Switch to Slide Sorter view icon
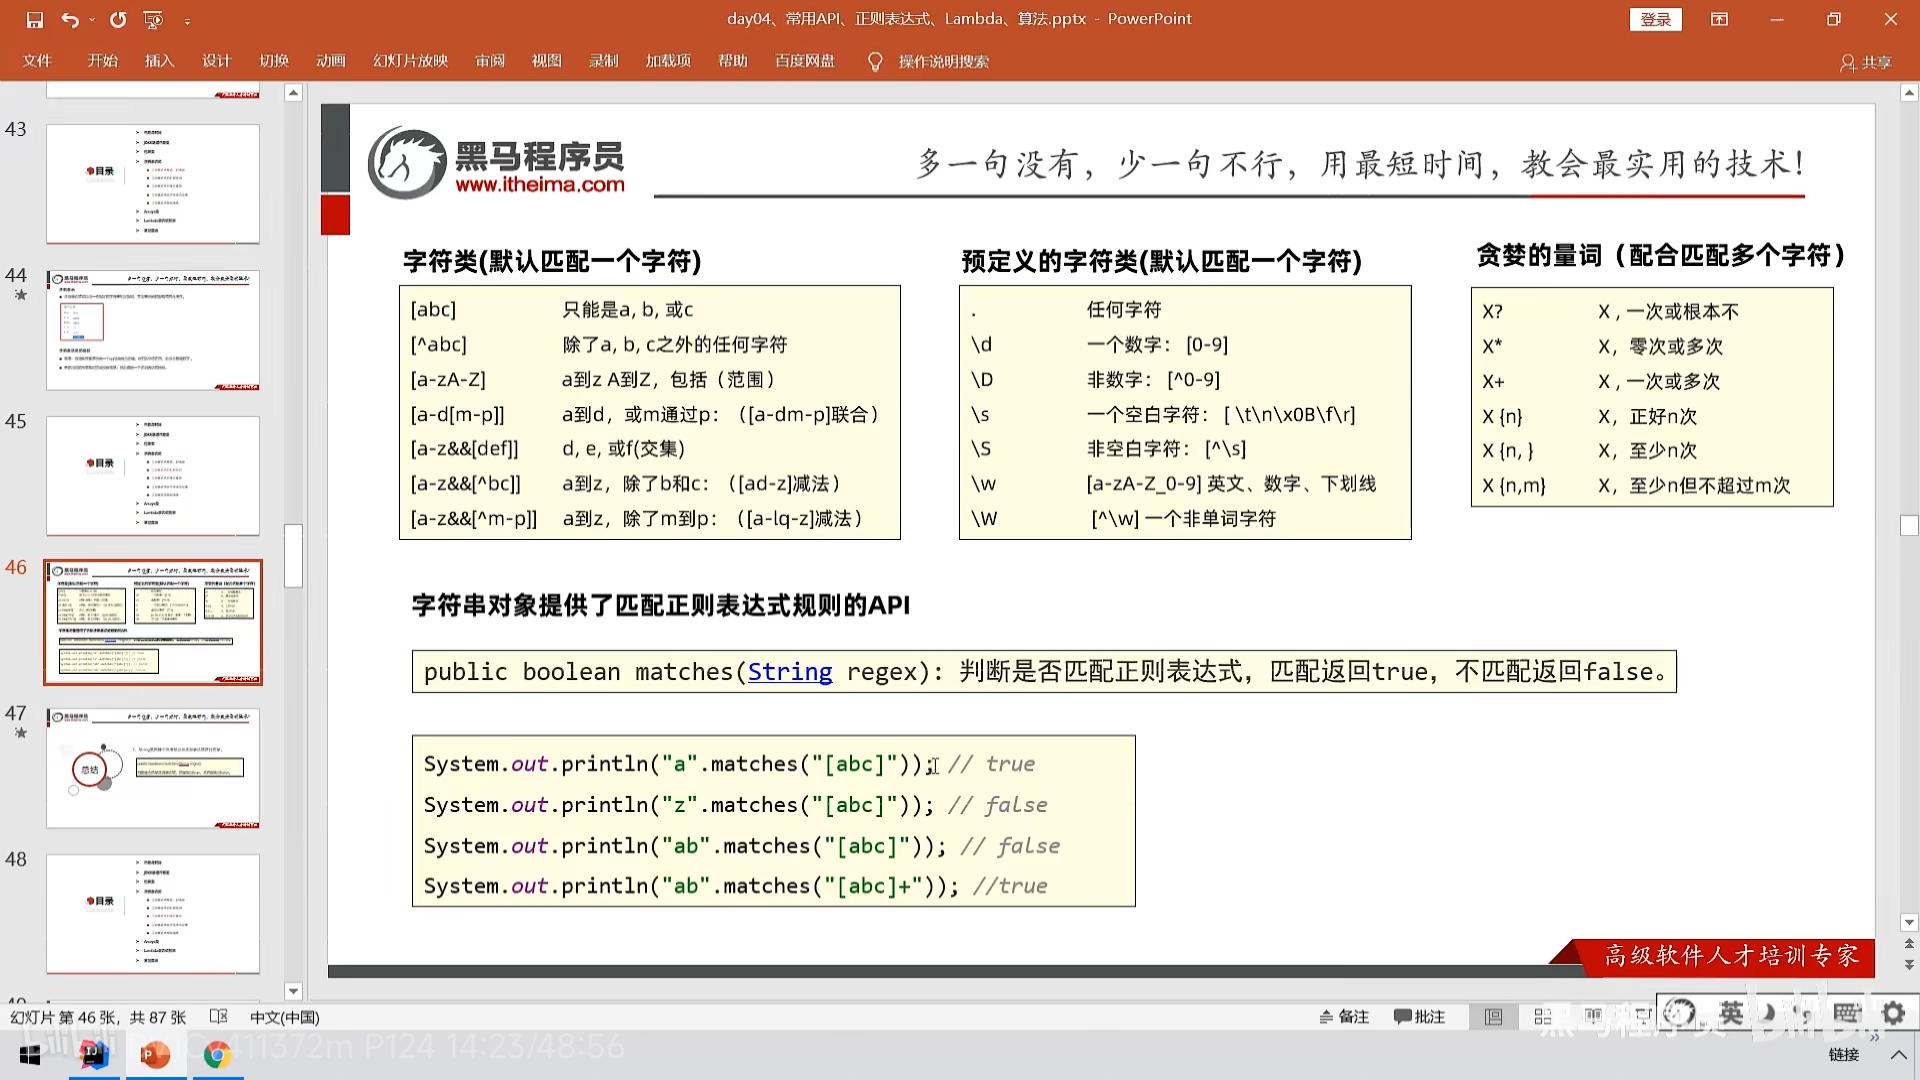Screen dimensions: 1920x1080 1542,1017
